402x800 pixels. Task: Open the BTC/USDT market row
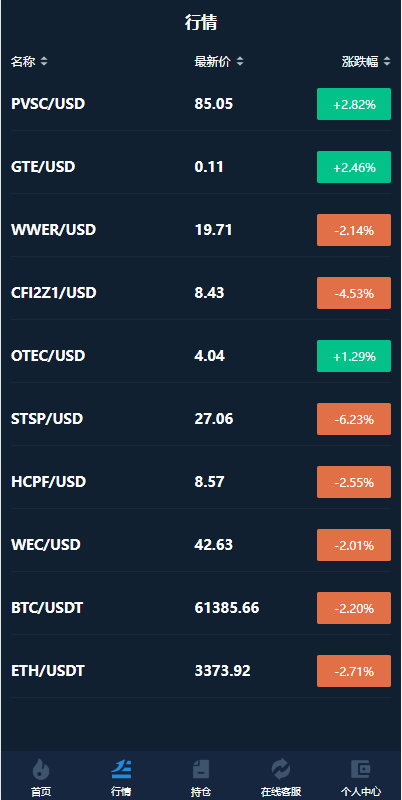pos(201,608)
